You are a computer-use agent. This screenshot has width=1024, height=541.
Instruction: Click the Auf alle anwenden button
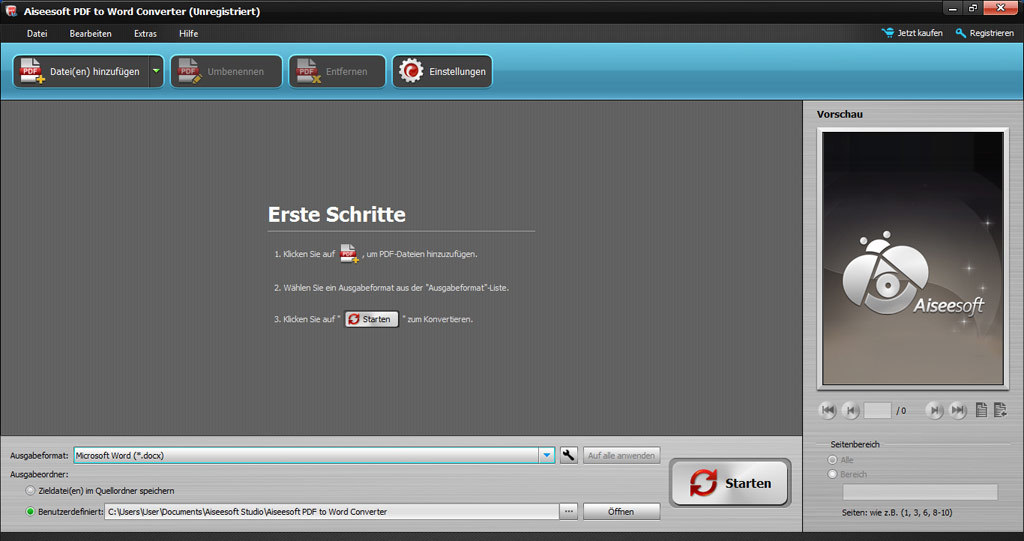(621, 455)
